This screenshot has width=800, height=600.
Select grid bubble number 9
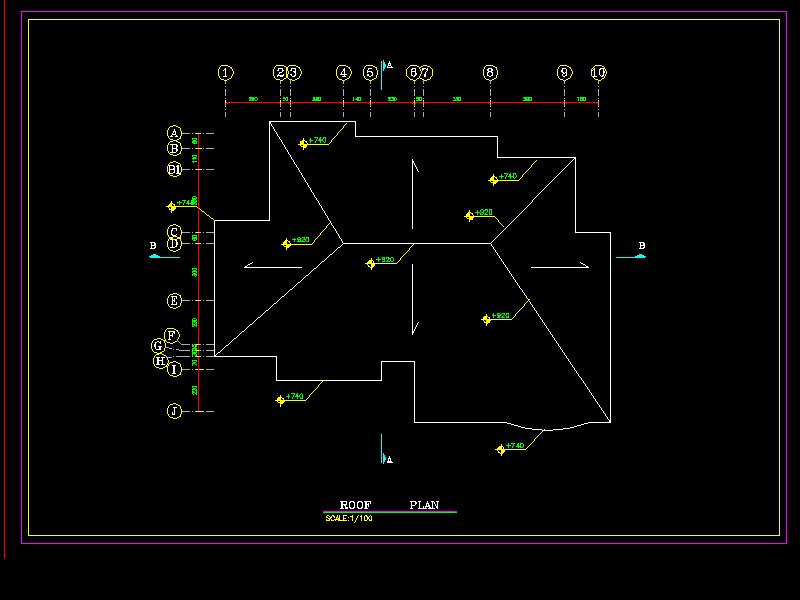564,72
